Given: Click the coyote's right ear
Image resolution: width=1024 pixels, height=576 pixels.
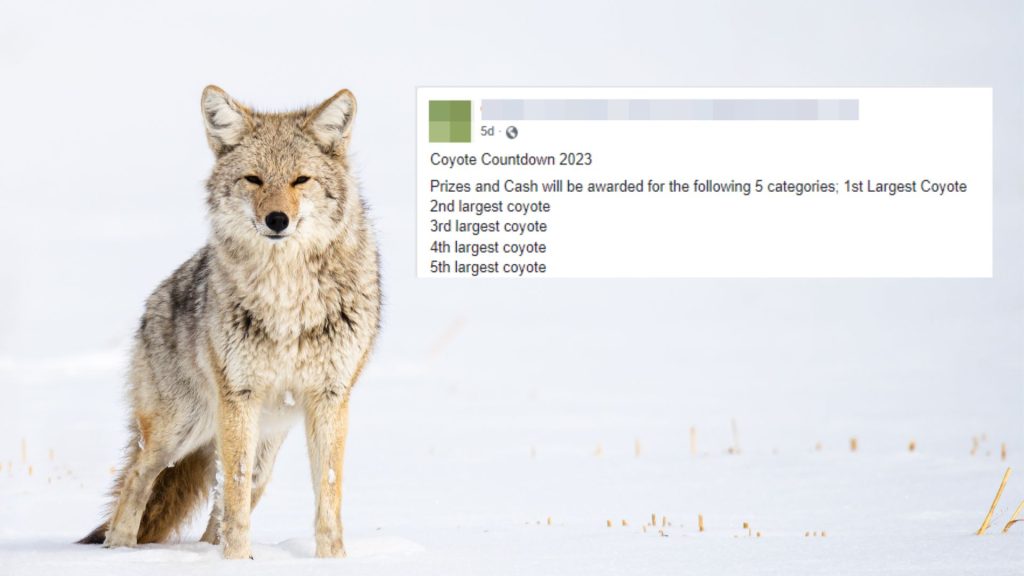Looking at the screenshot, I should 334,119.
